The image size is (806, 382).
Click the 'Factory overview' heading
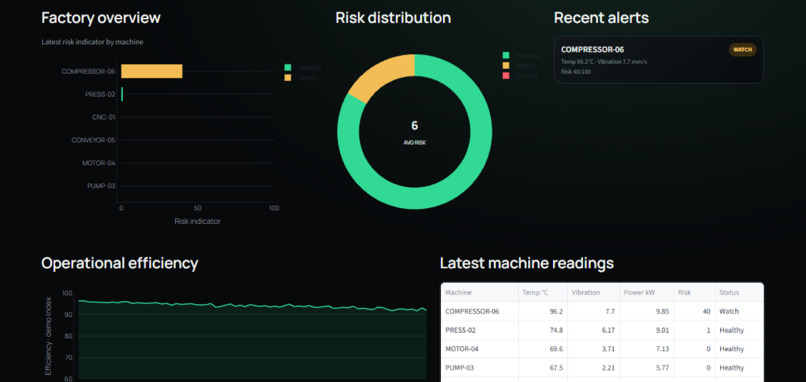click(x=101, y=18)
